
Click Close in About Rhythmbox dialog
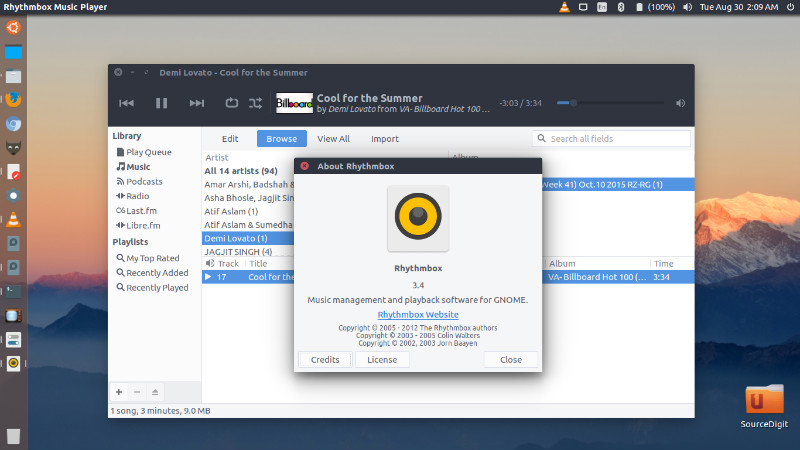coord(511,360)
